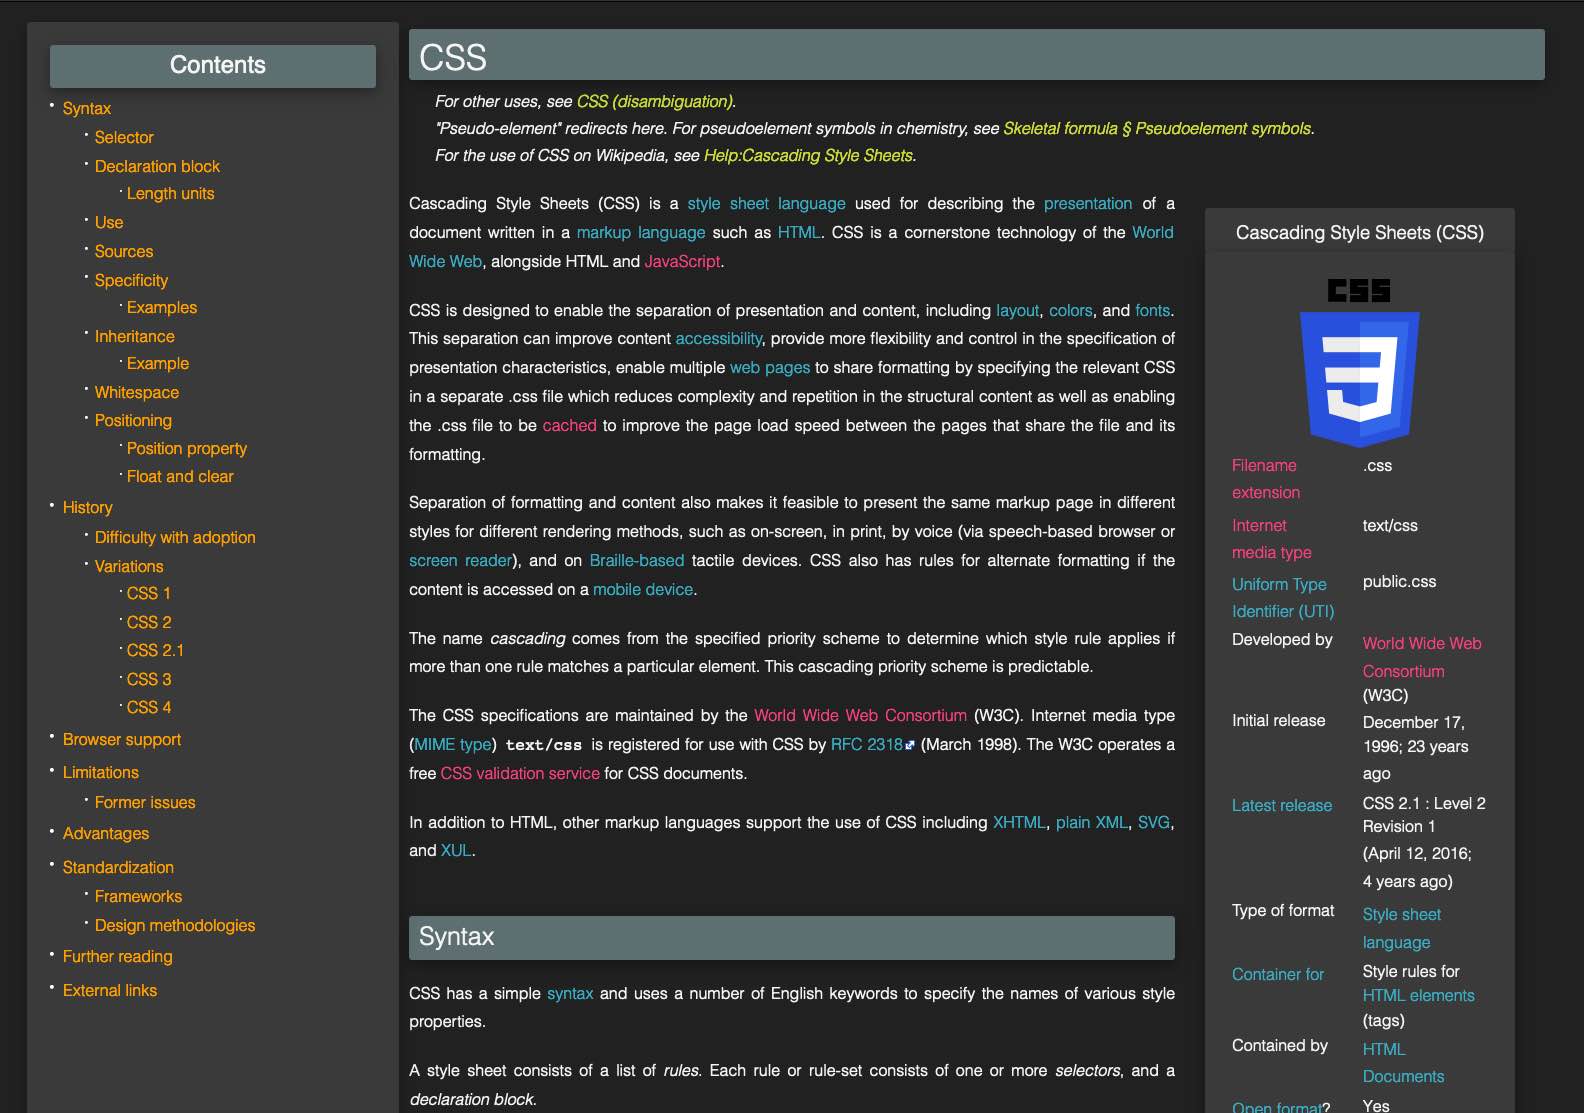Viewport: 1584px width, 1113px height.
Task: Open the Braille-based link
Action: click(637, 560)
